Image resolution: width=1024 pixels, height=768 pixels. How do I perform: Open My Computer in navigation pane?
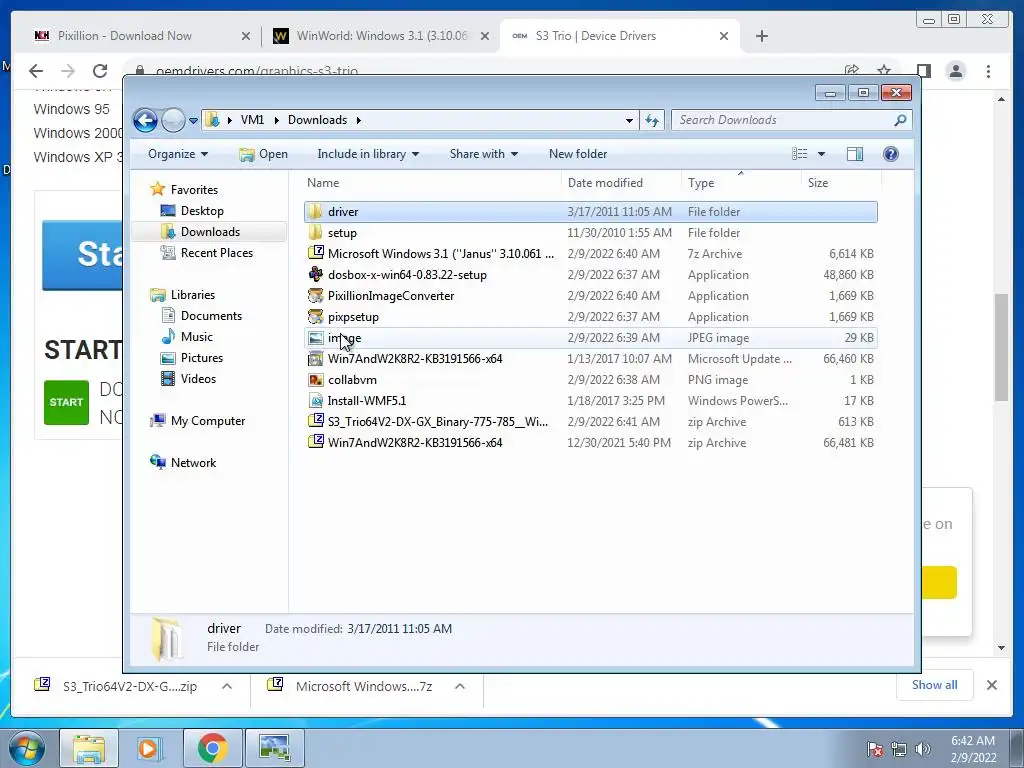point(208,421)
